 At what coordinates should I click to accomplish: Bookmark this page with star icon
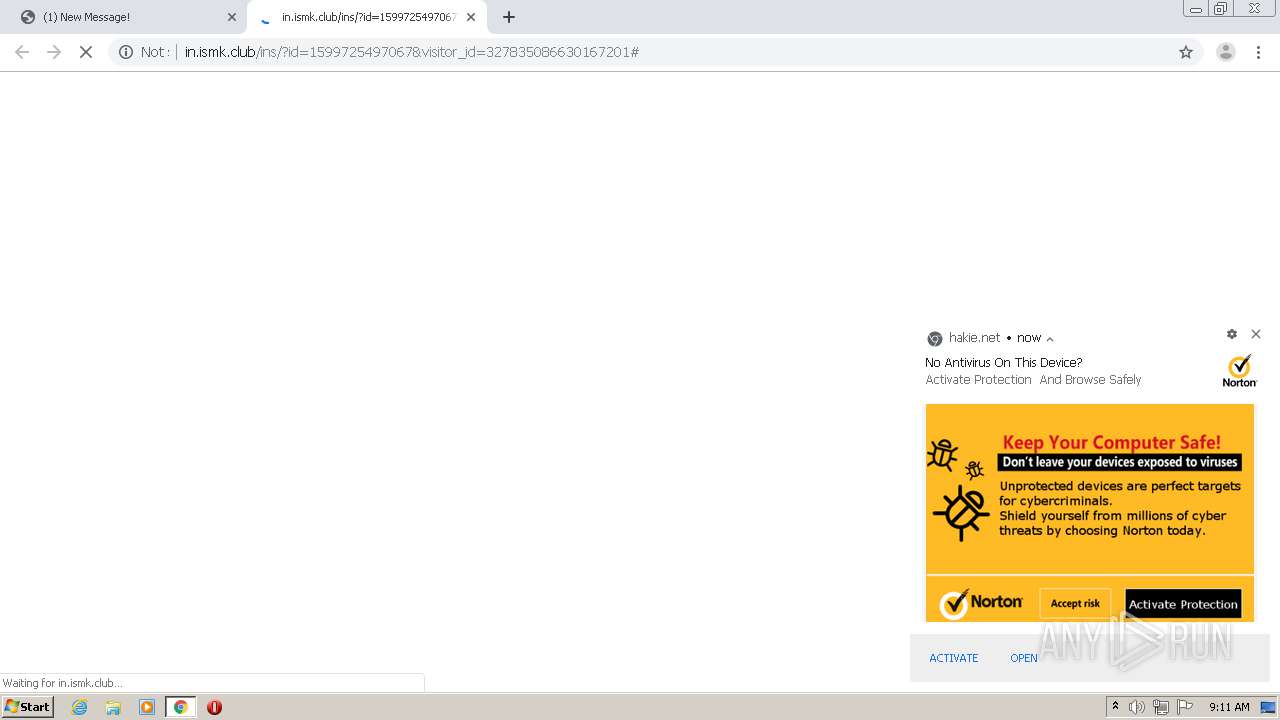1186,52
